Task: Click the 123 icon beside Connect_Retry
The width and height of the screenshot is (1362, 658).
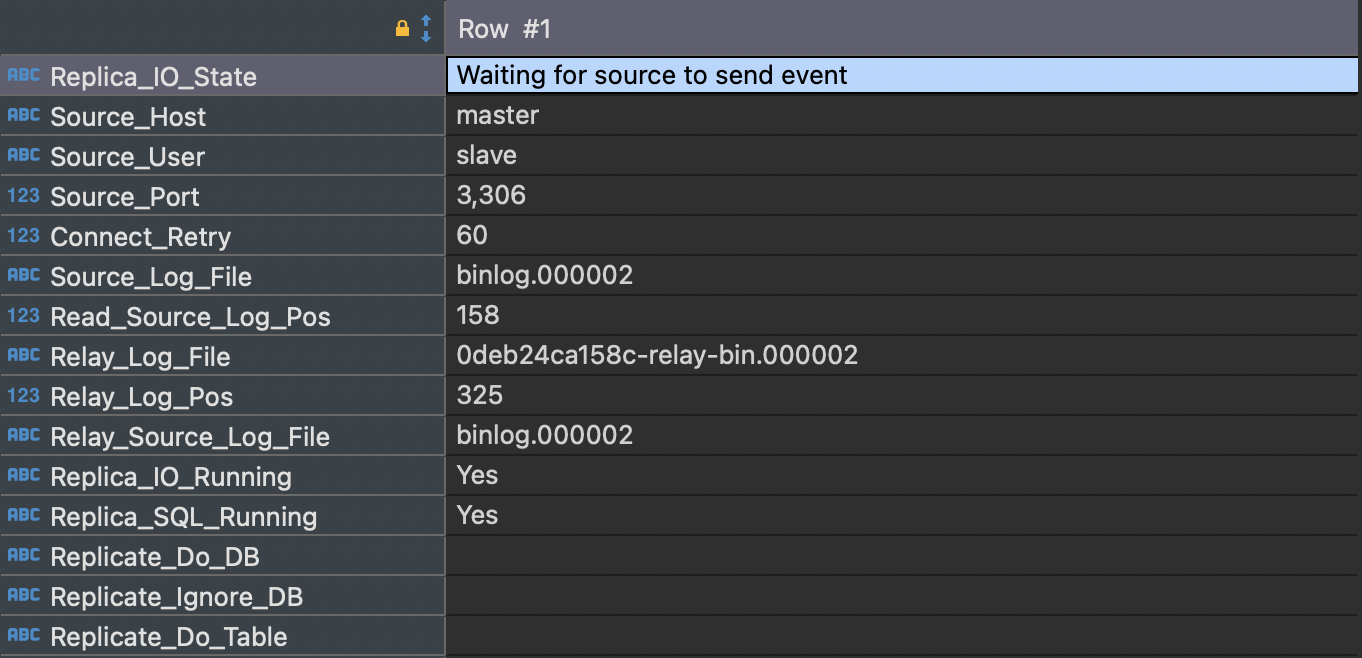Action: pyautogui.click(x=24, y=236)
